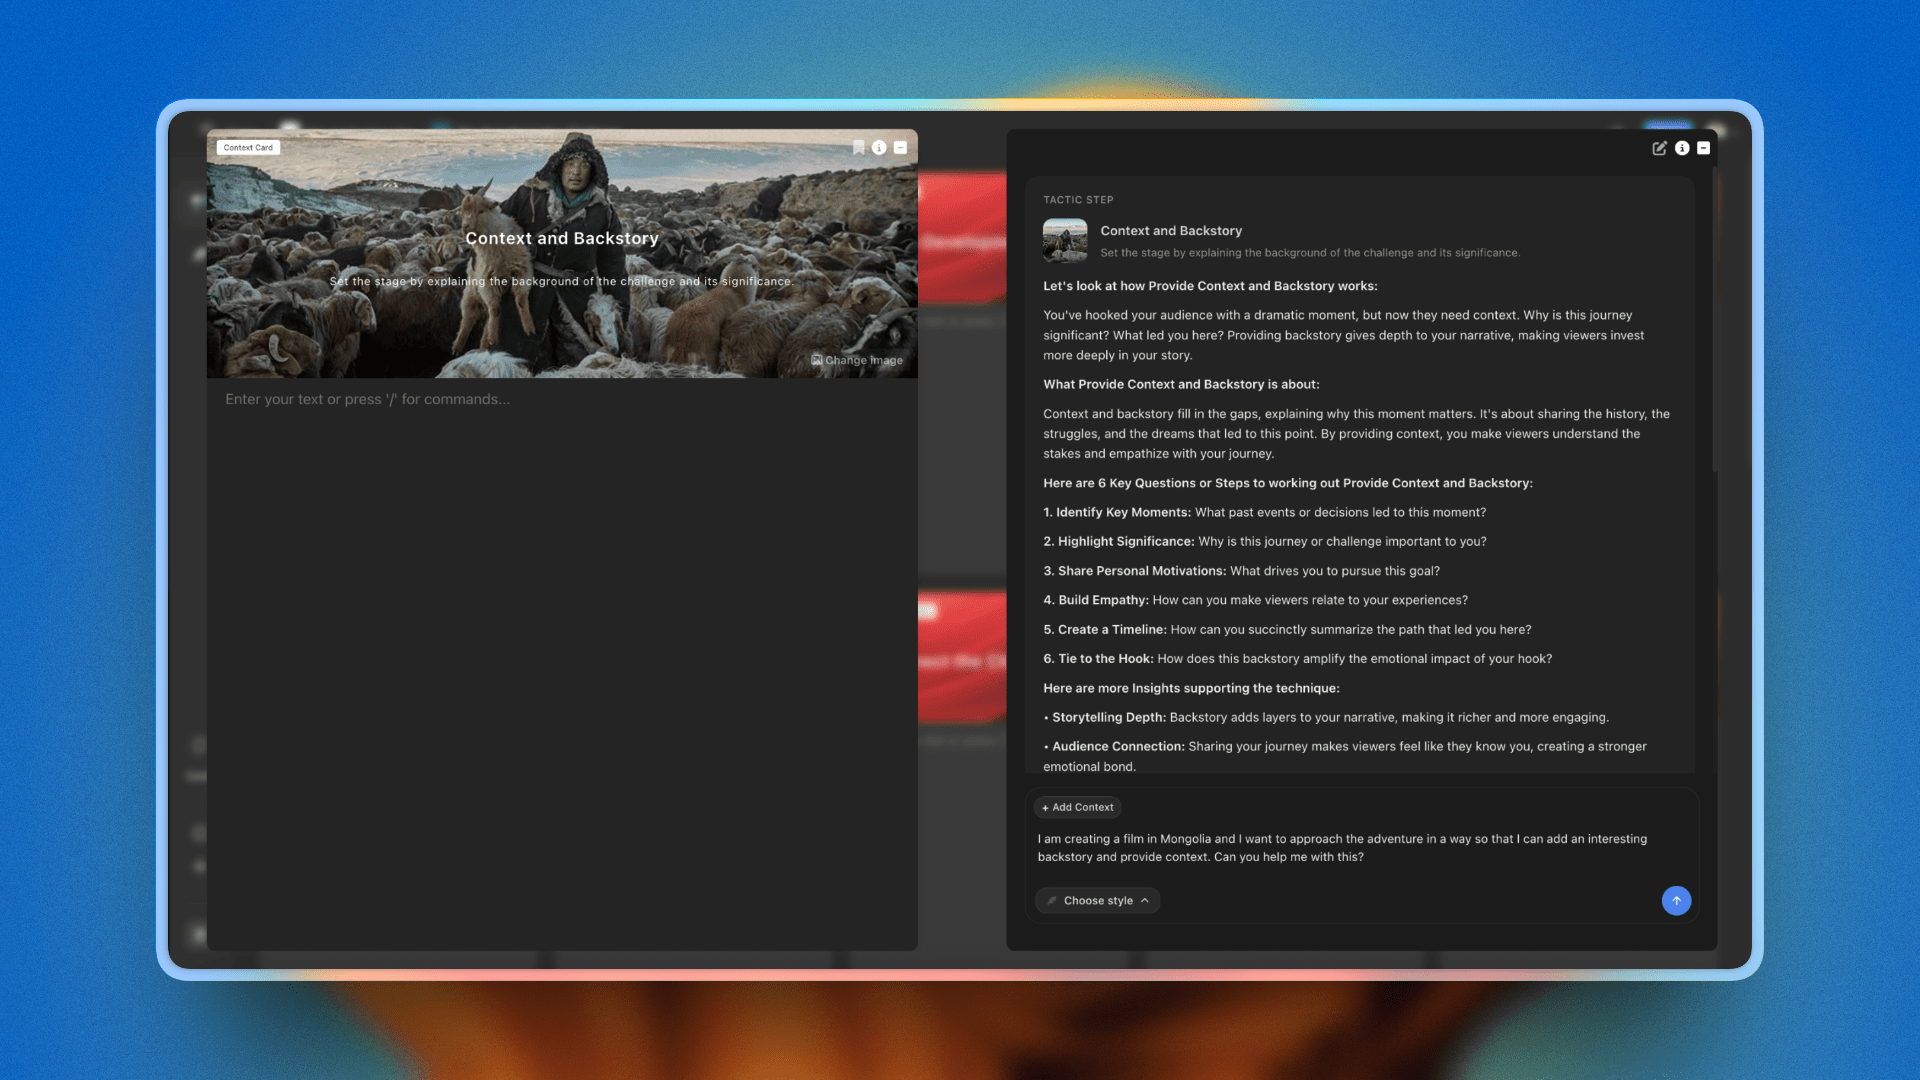Image resolution: width=1920 pixels, height=1080 pixels.
Task: Collapse the Context Card with the minimize toggle
Action: point(901,147)
